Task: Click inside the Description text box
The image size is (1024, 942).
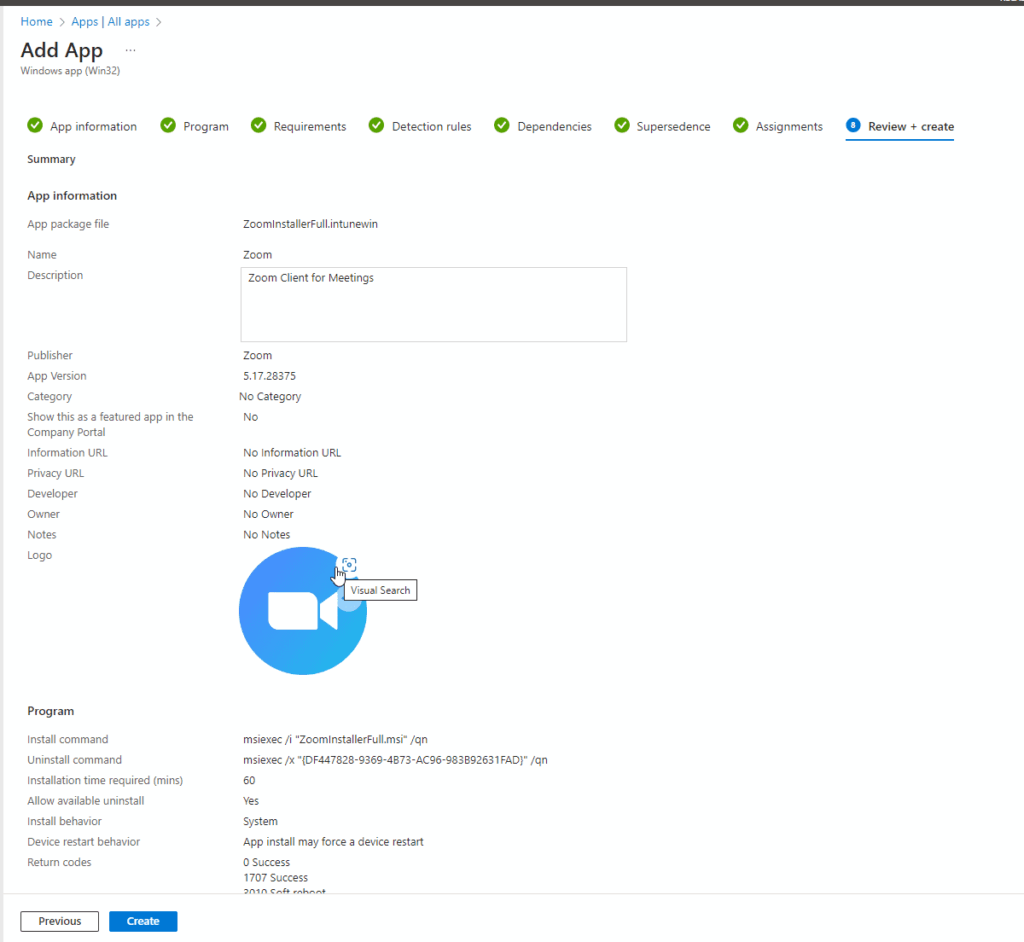Action: (x=433, y=304)
